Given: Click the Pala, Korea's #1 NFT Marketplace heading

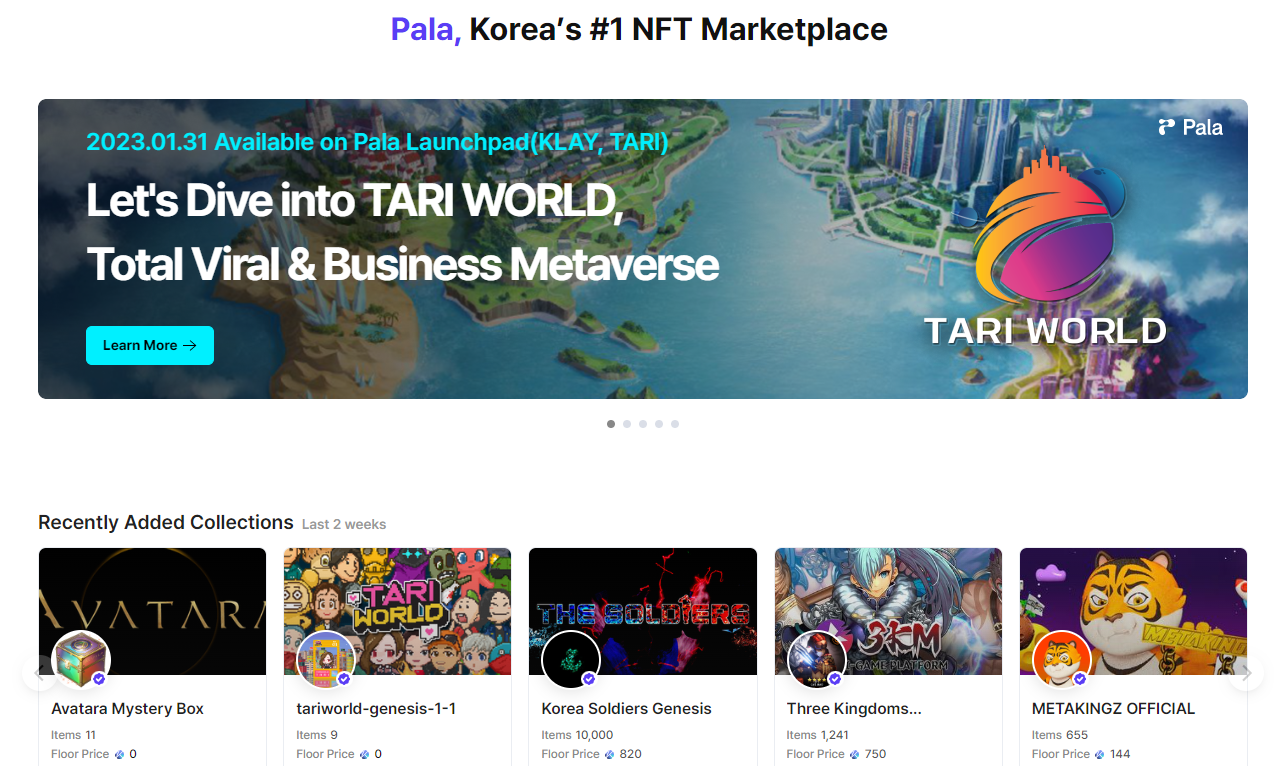Looking at the screenshot, I should (x=639, y=29).
